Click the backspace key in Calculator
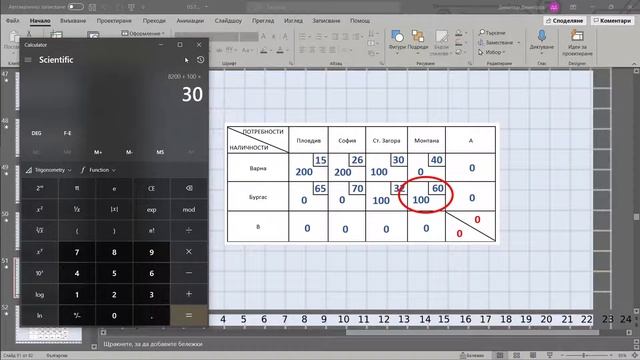The image size is (640, 360). coord(189,188)
